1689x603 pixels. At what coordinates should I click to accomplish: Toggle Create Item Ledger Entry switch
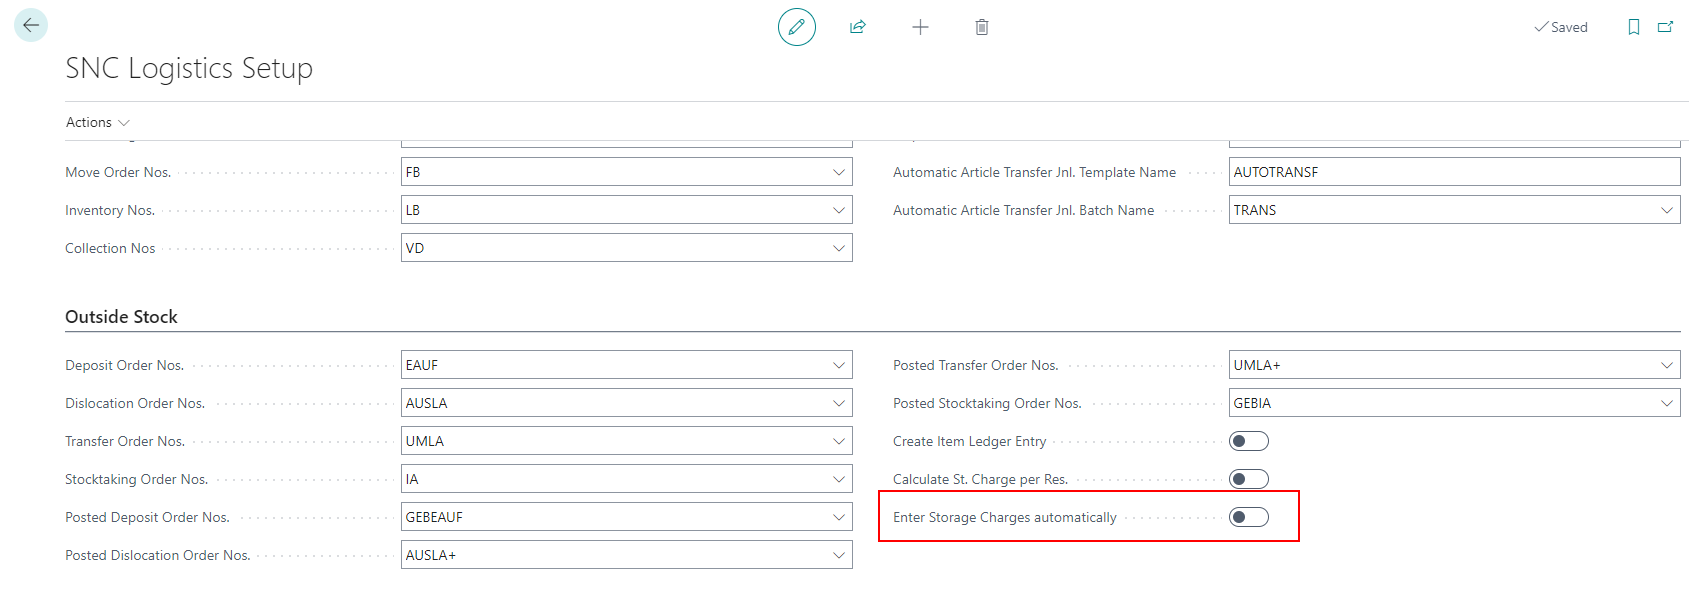click(x=1248, y=441)
